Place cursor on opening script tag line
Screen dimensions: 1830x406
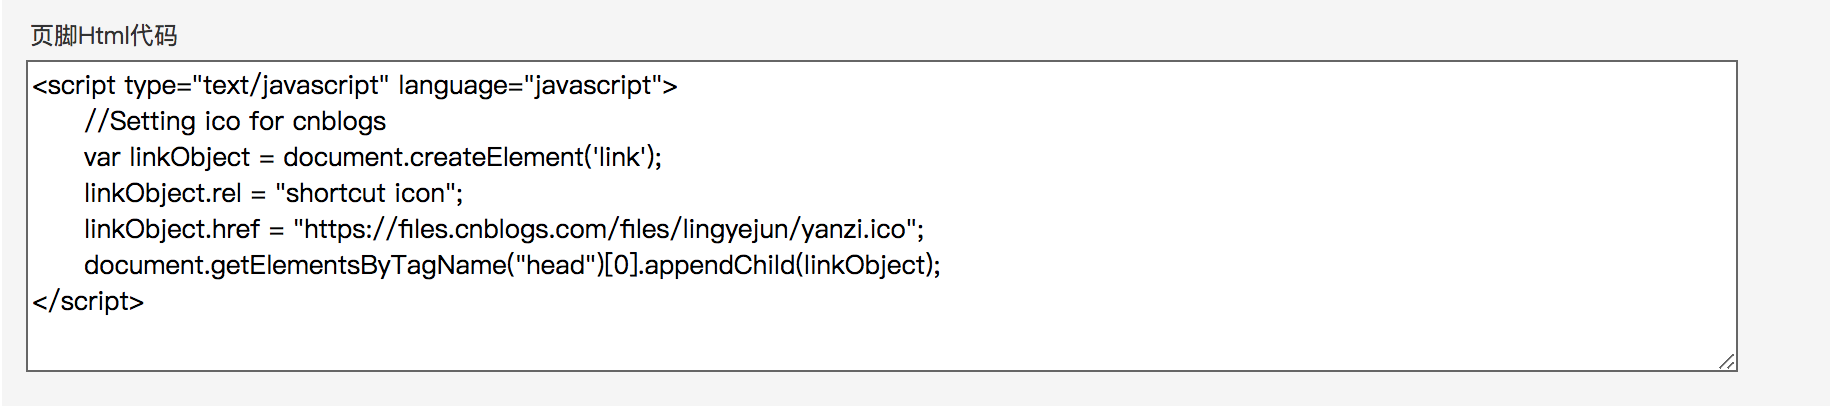(x=355, y=86)
